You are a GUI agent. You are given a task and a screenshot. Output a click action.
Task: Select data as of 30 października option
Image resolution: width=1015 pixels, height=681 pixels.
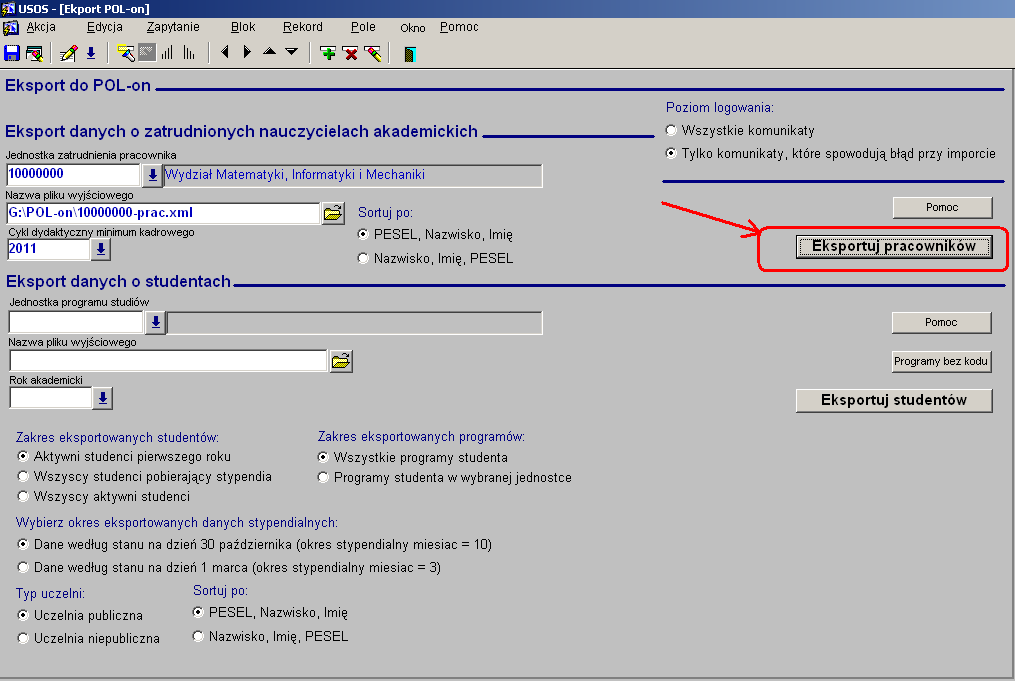pos(23,544)
